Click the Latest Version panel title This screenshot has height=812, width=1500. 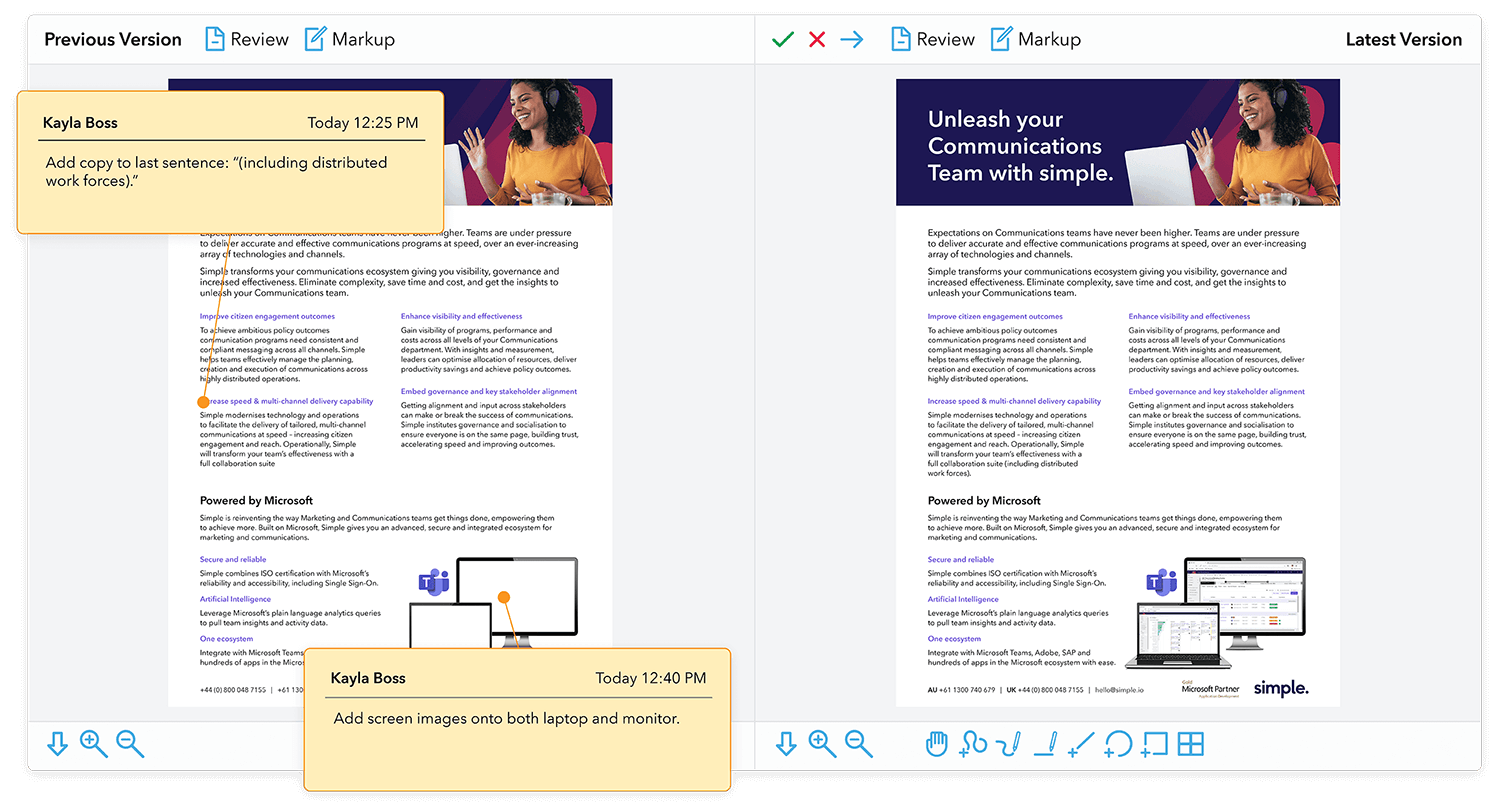coord(1404,39)
